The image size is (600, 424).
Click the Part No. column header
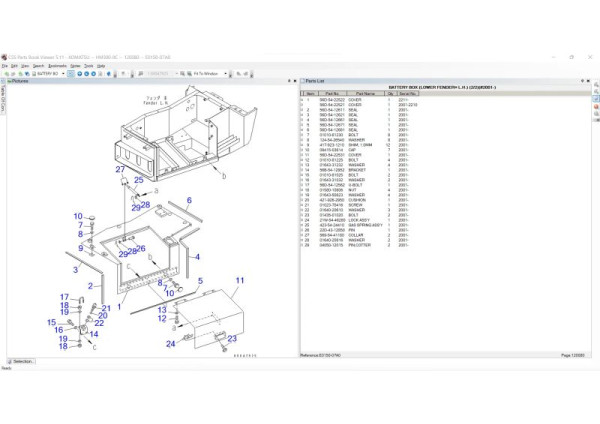333,94
